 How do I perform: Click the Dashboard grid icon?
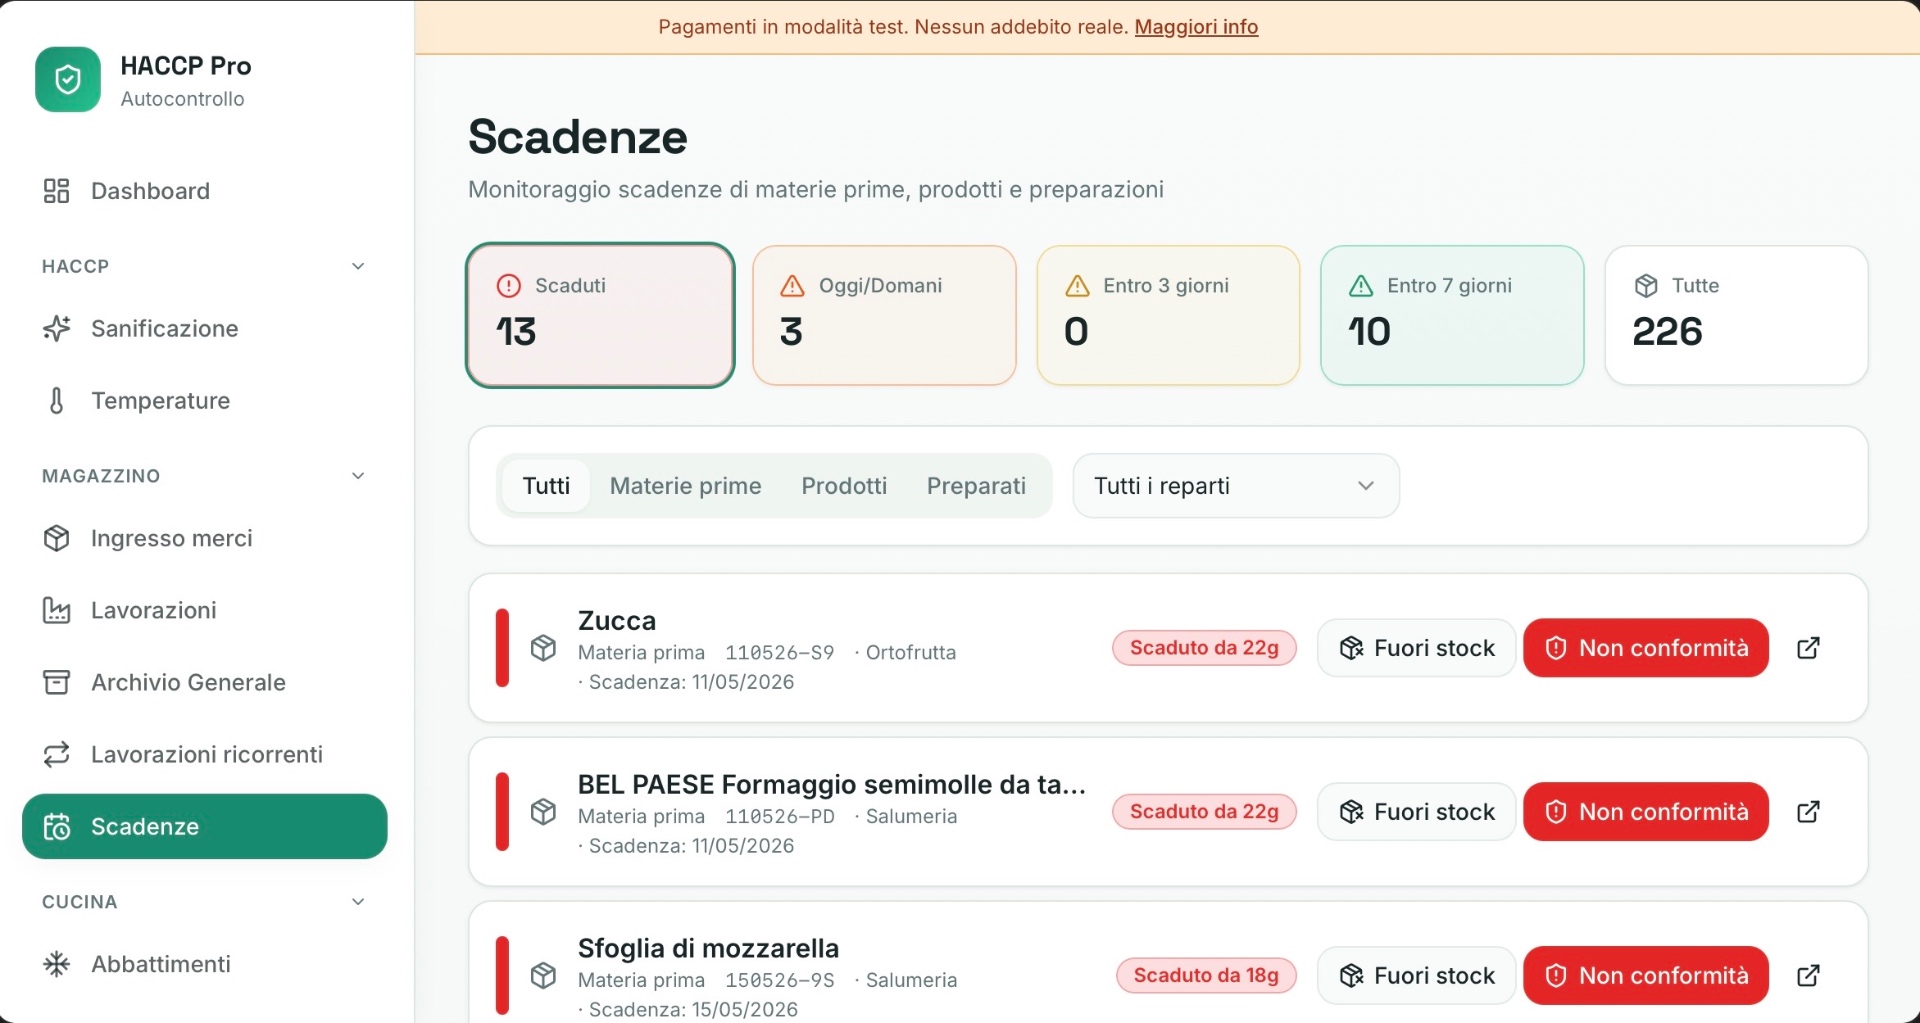[x=56, y=191]
